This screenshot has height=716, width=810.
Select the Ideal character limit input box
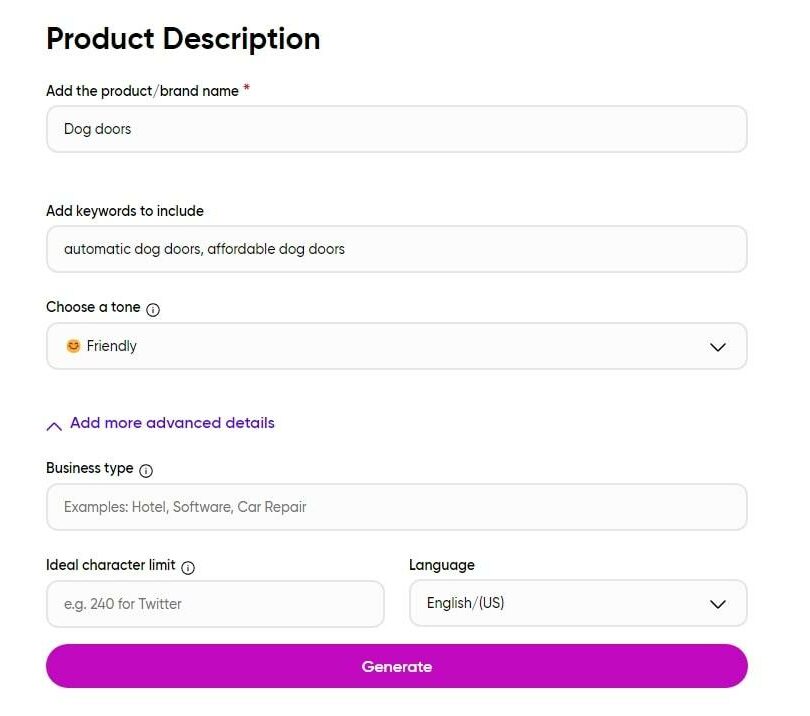click(x=215, y=604)
